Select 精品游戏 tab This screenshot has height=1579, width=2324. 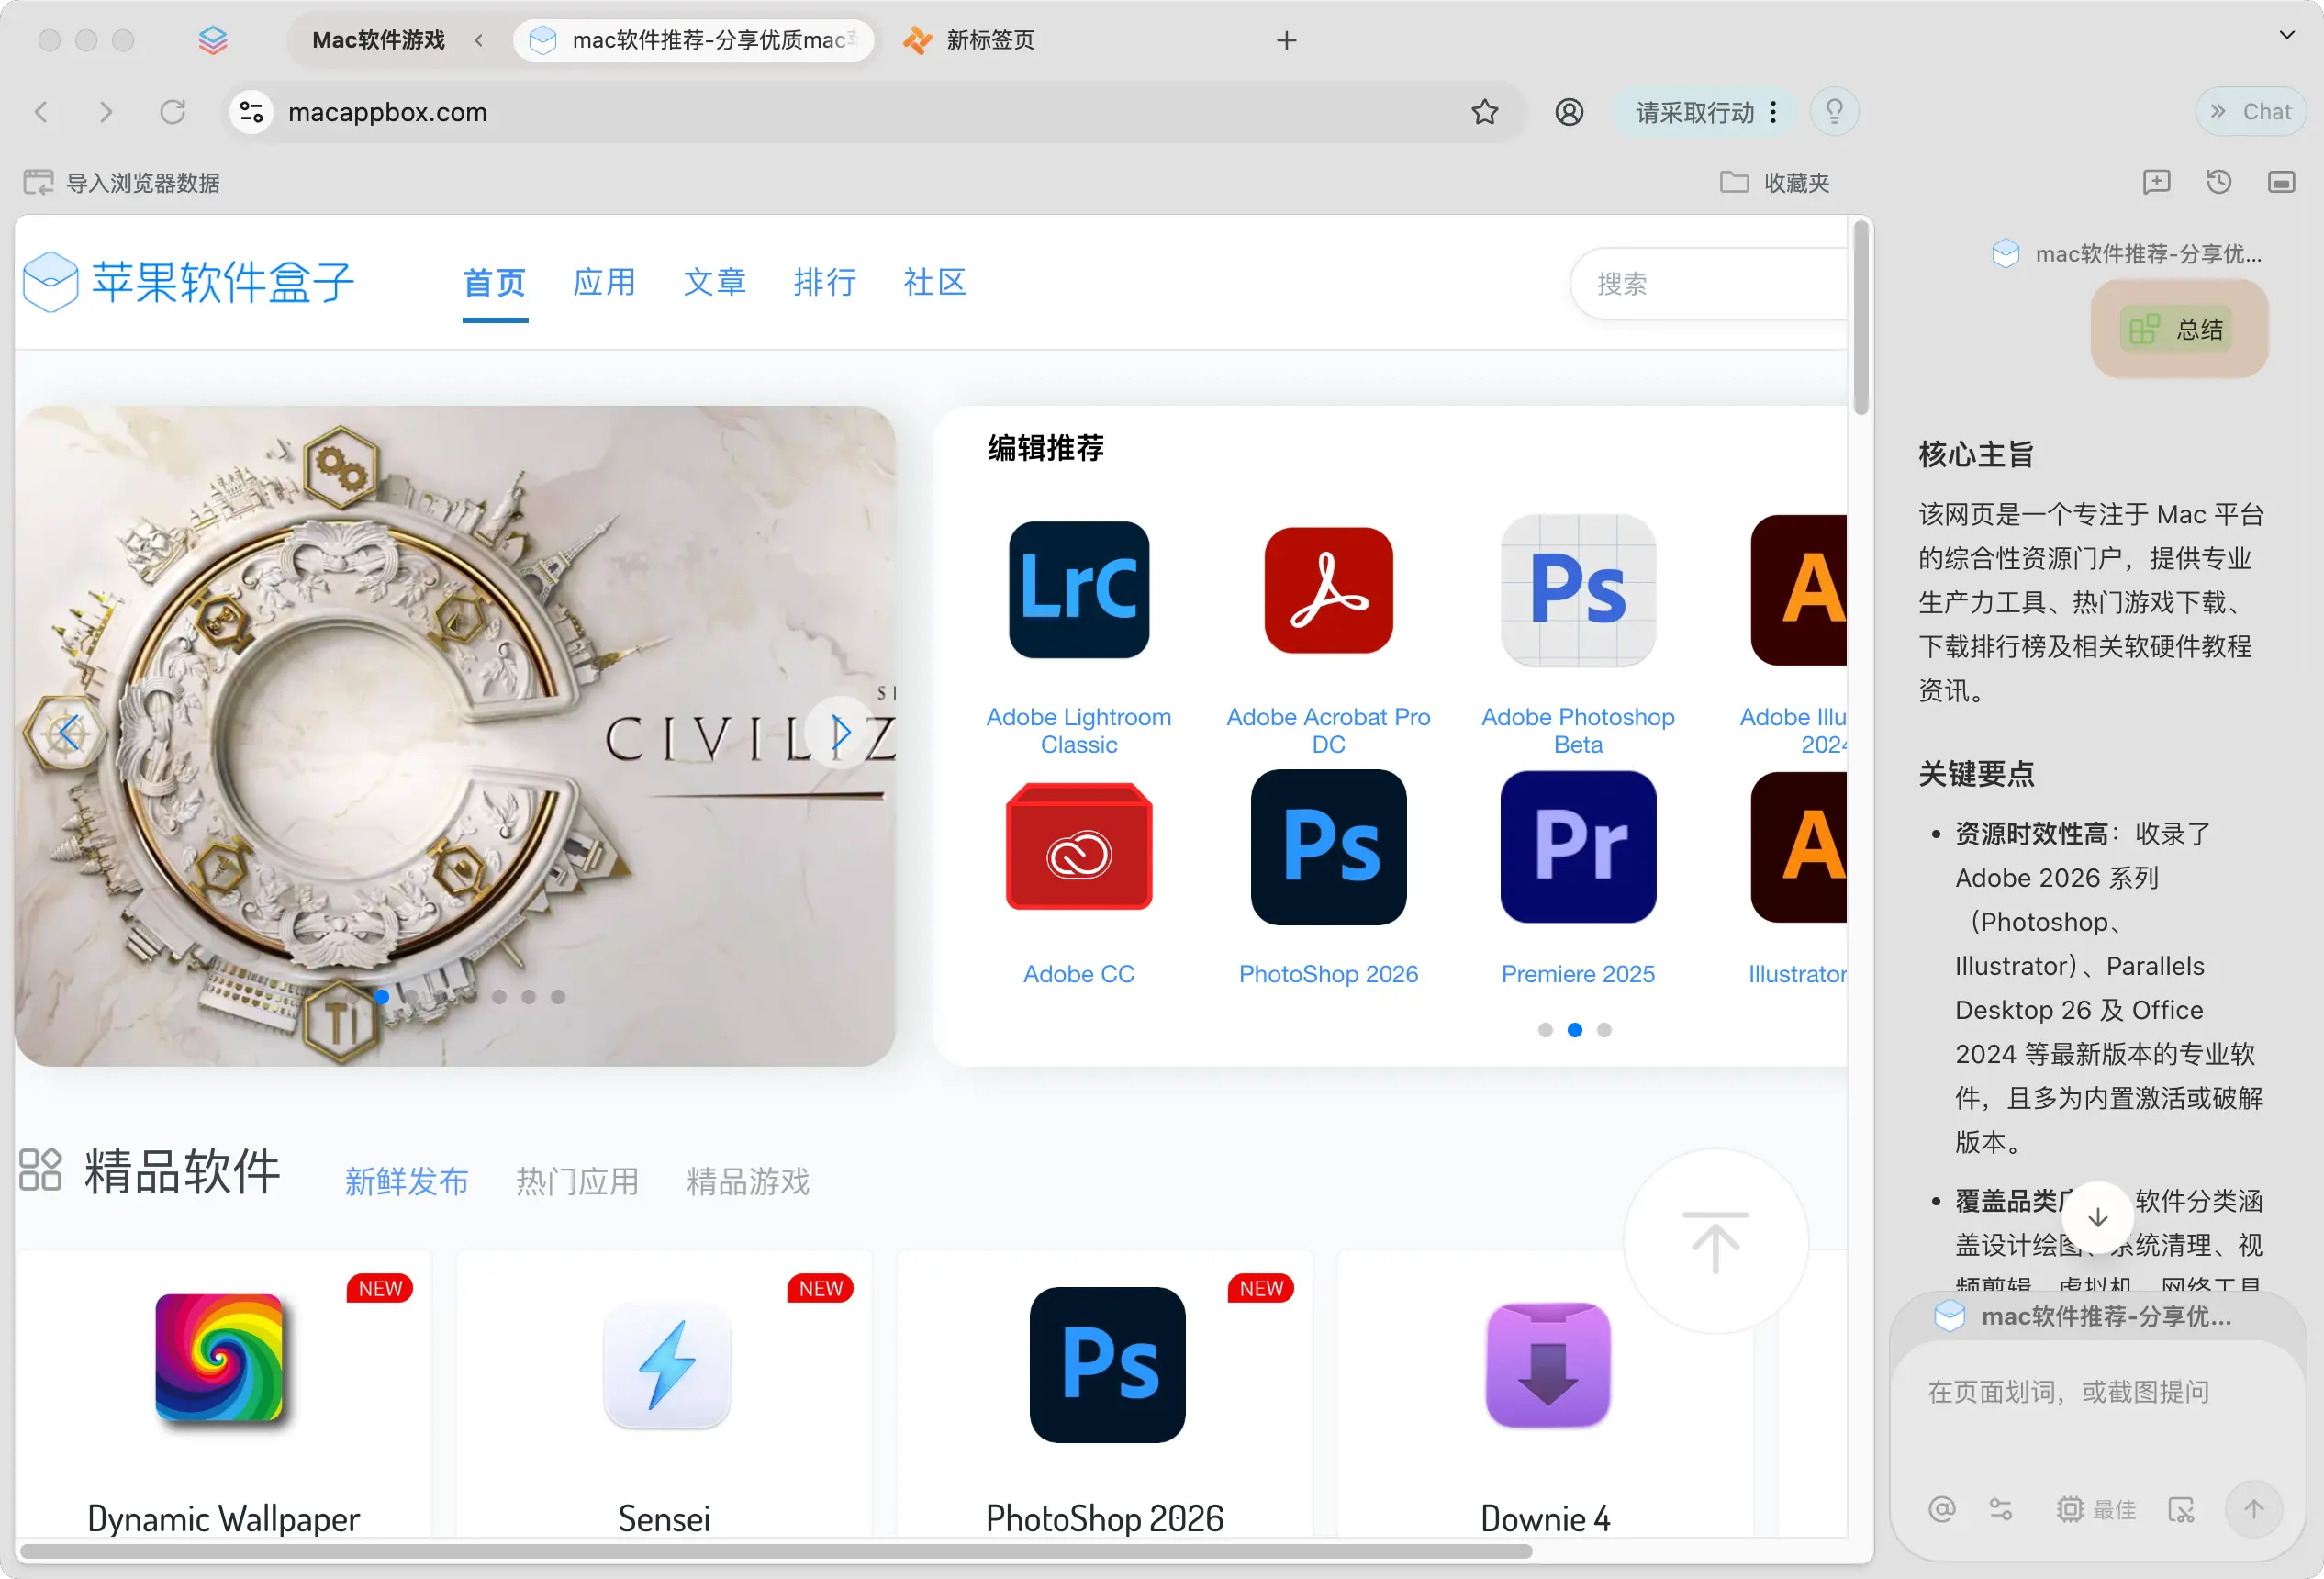tap(747, 1181)
